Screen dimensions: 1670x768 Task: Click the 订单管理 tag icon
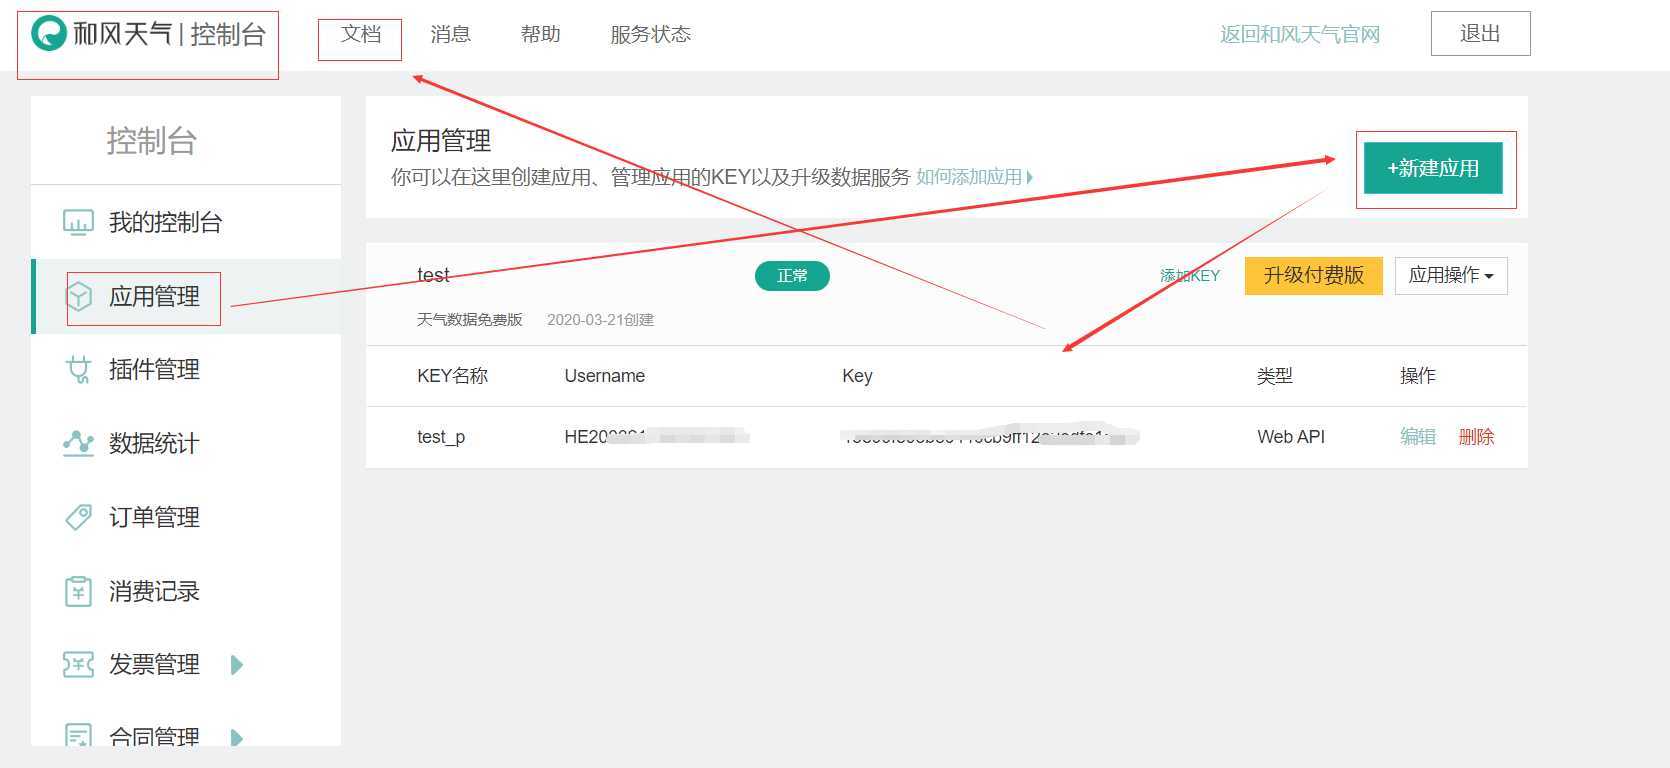pos(78,517)
